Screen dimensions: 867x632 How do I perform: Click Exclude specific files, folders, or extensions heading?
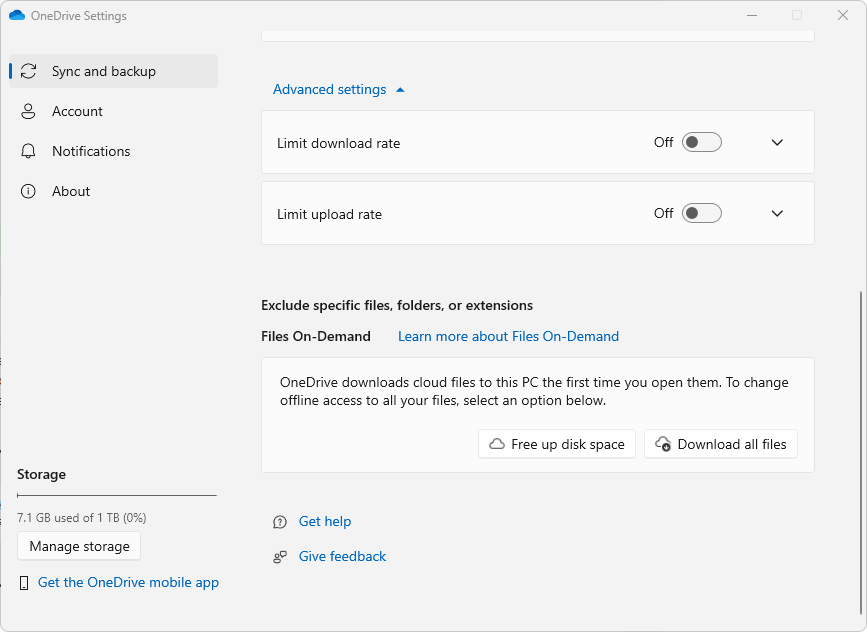397,305
